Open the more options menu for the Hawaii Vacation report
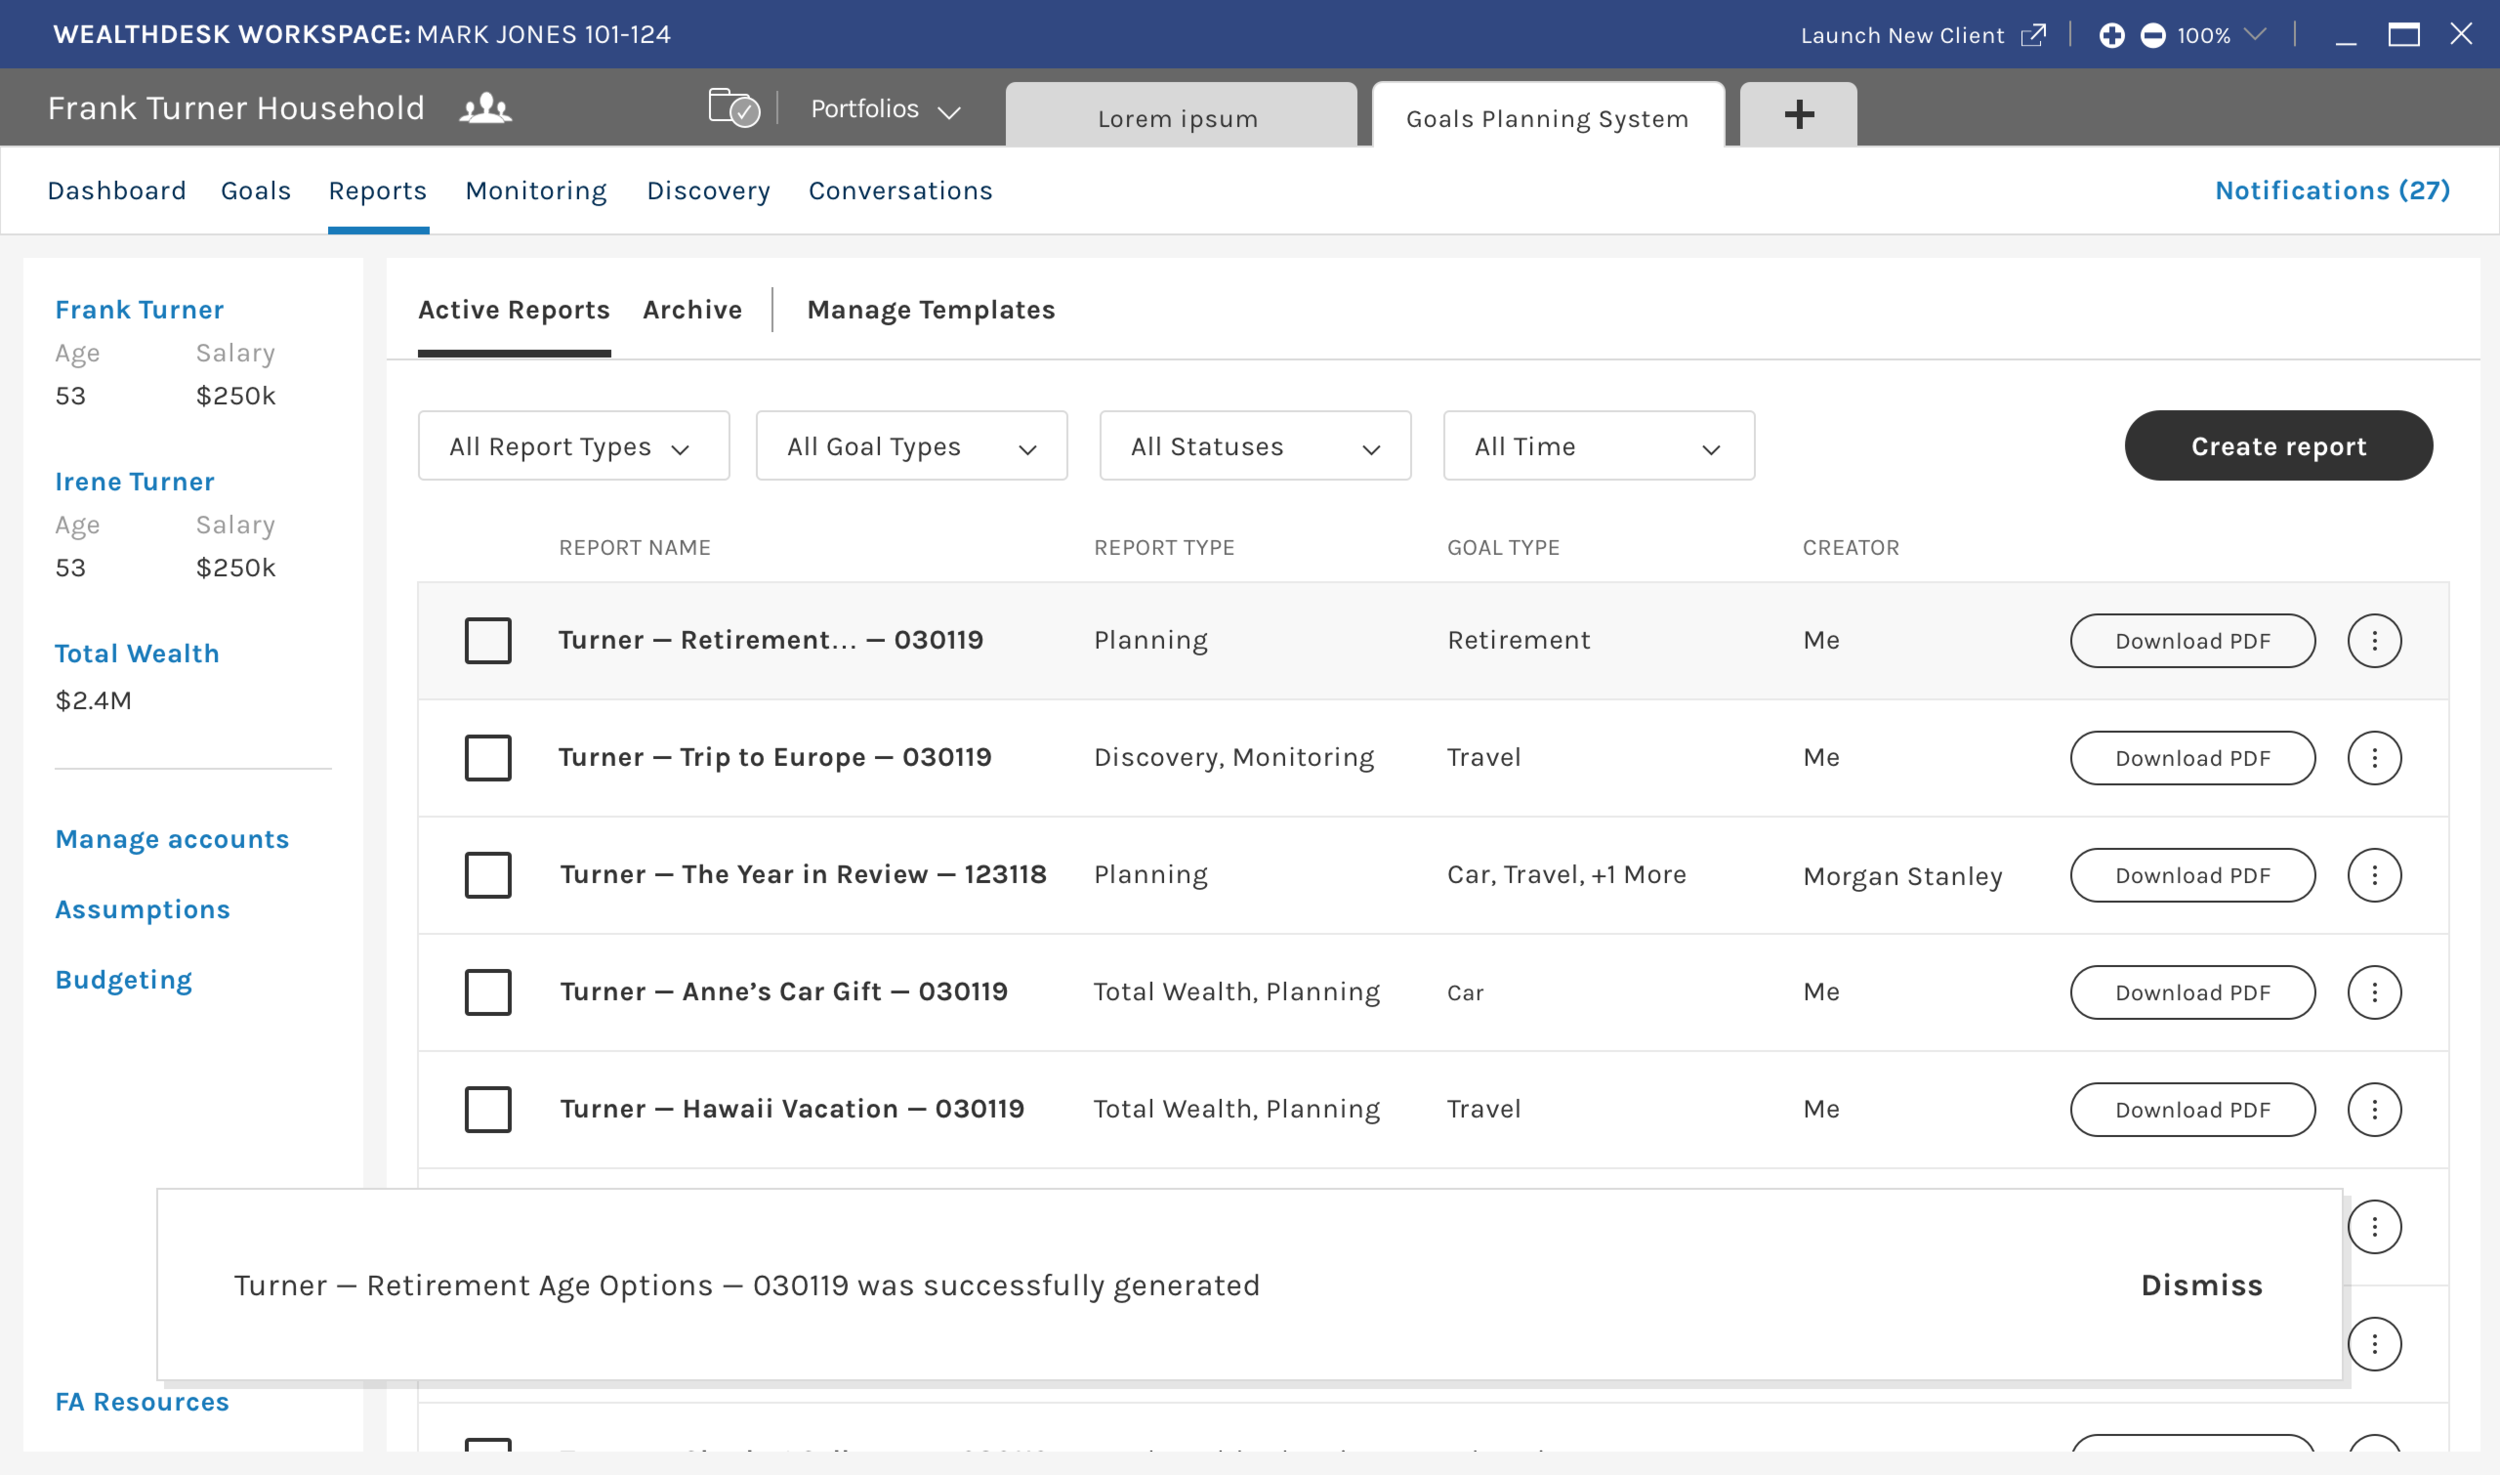 point(2374,1109)
